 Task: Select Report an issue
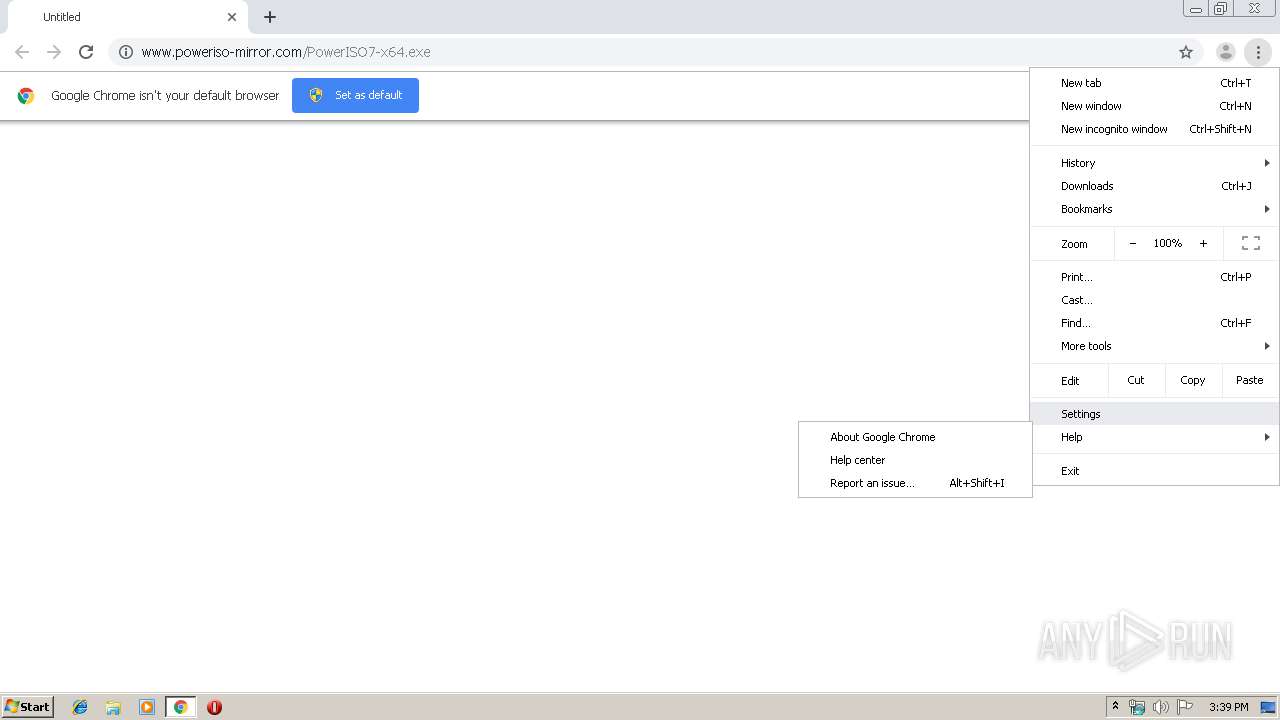[915, 483]
